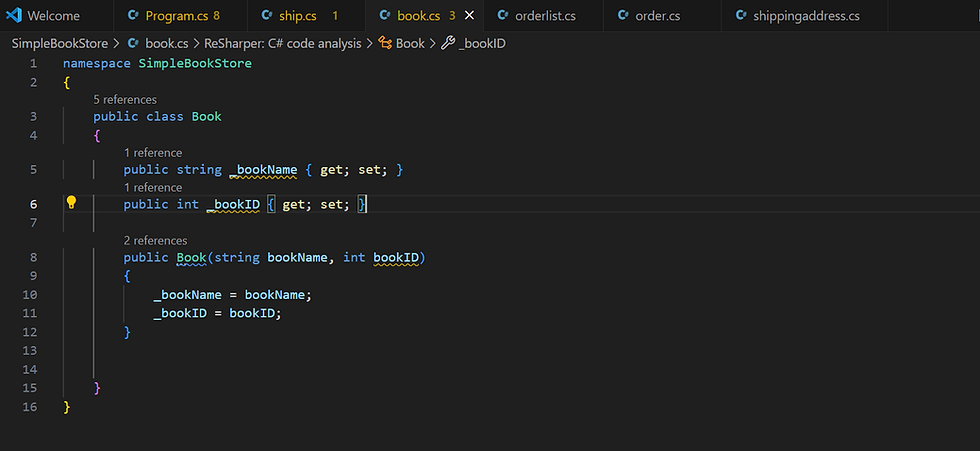Show the 5 references above class Book
This screenshot has height=451, width=980.
[x=125, y=100]
